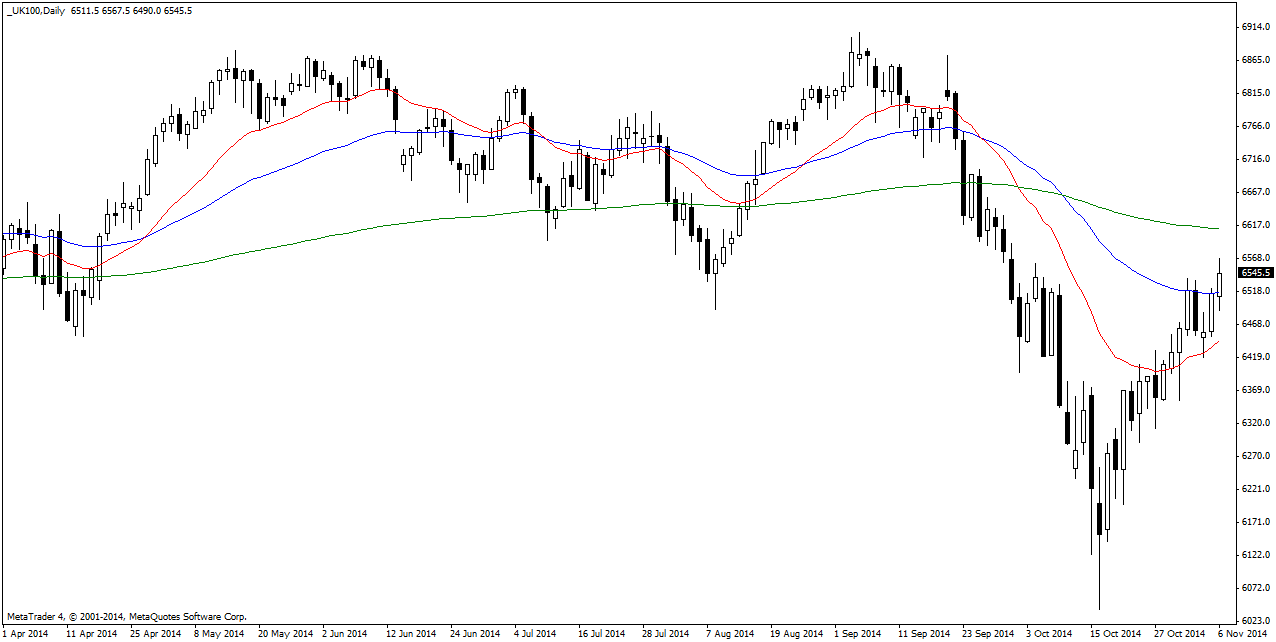Viewport: 1276px width, 642px height.
Task: Click the 1 Sep 2014 date label
Action: pyautogui.click(x=859, y=634)
